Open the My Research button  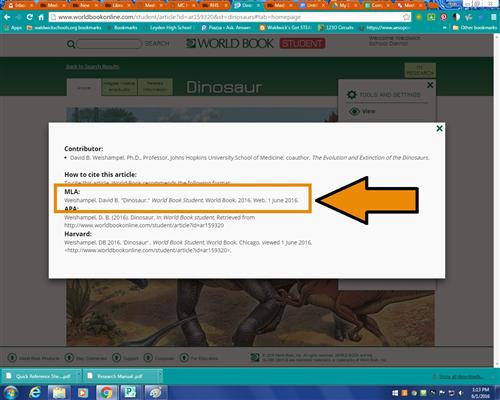420,70
